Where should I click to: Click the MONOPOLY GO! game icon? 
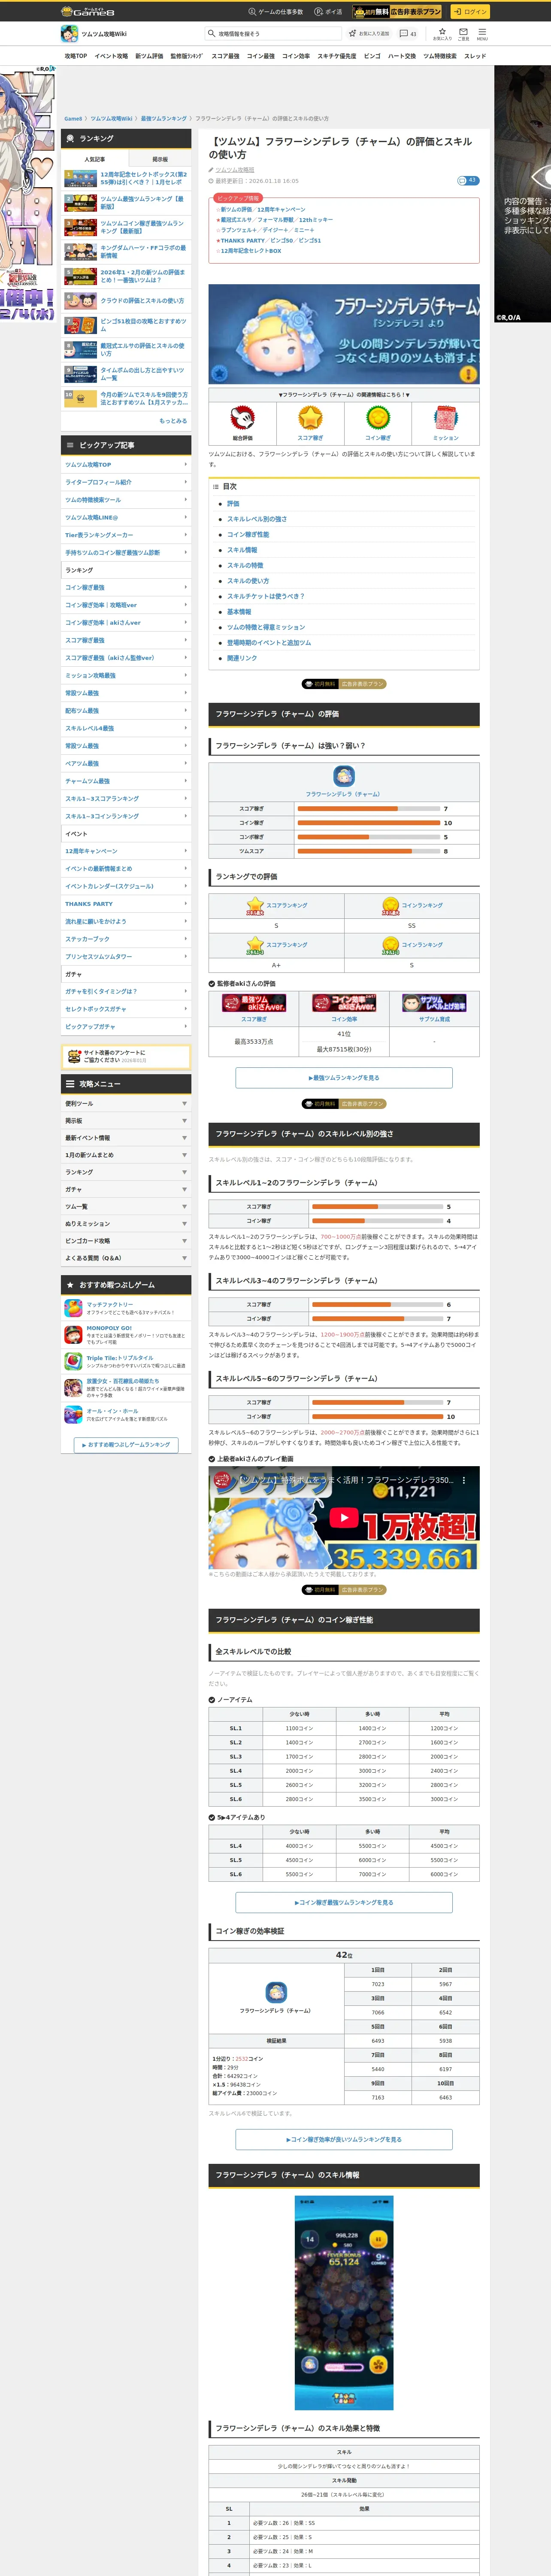(x=73, y=1335)
